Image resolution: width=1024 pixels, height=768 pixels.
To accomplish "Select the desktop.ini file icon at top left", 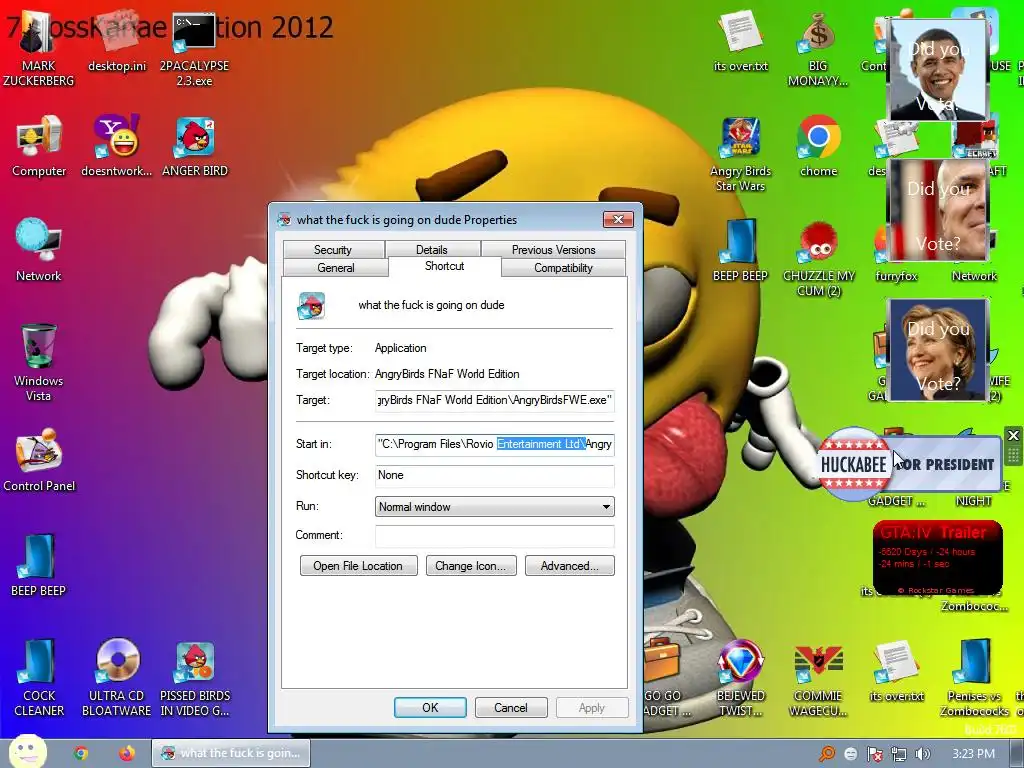I will pyautogui.click(x=117, y=42).
